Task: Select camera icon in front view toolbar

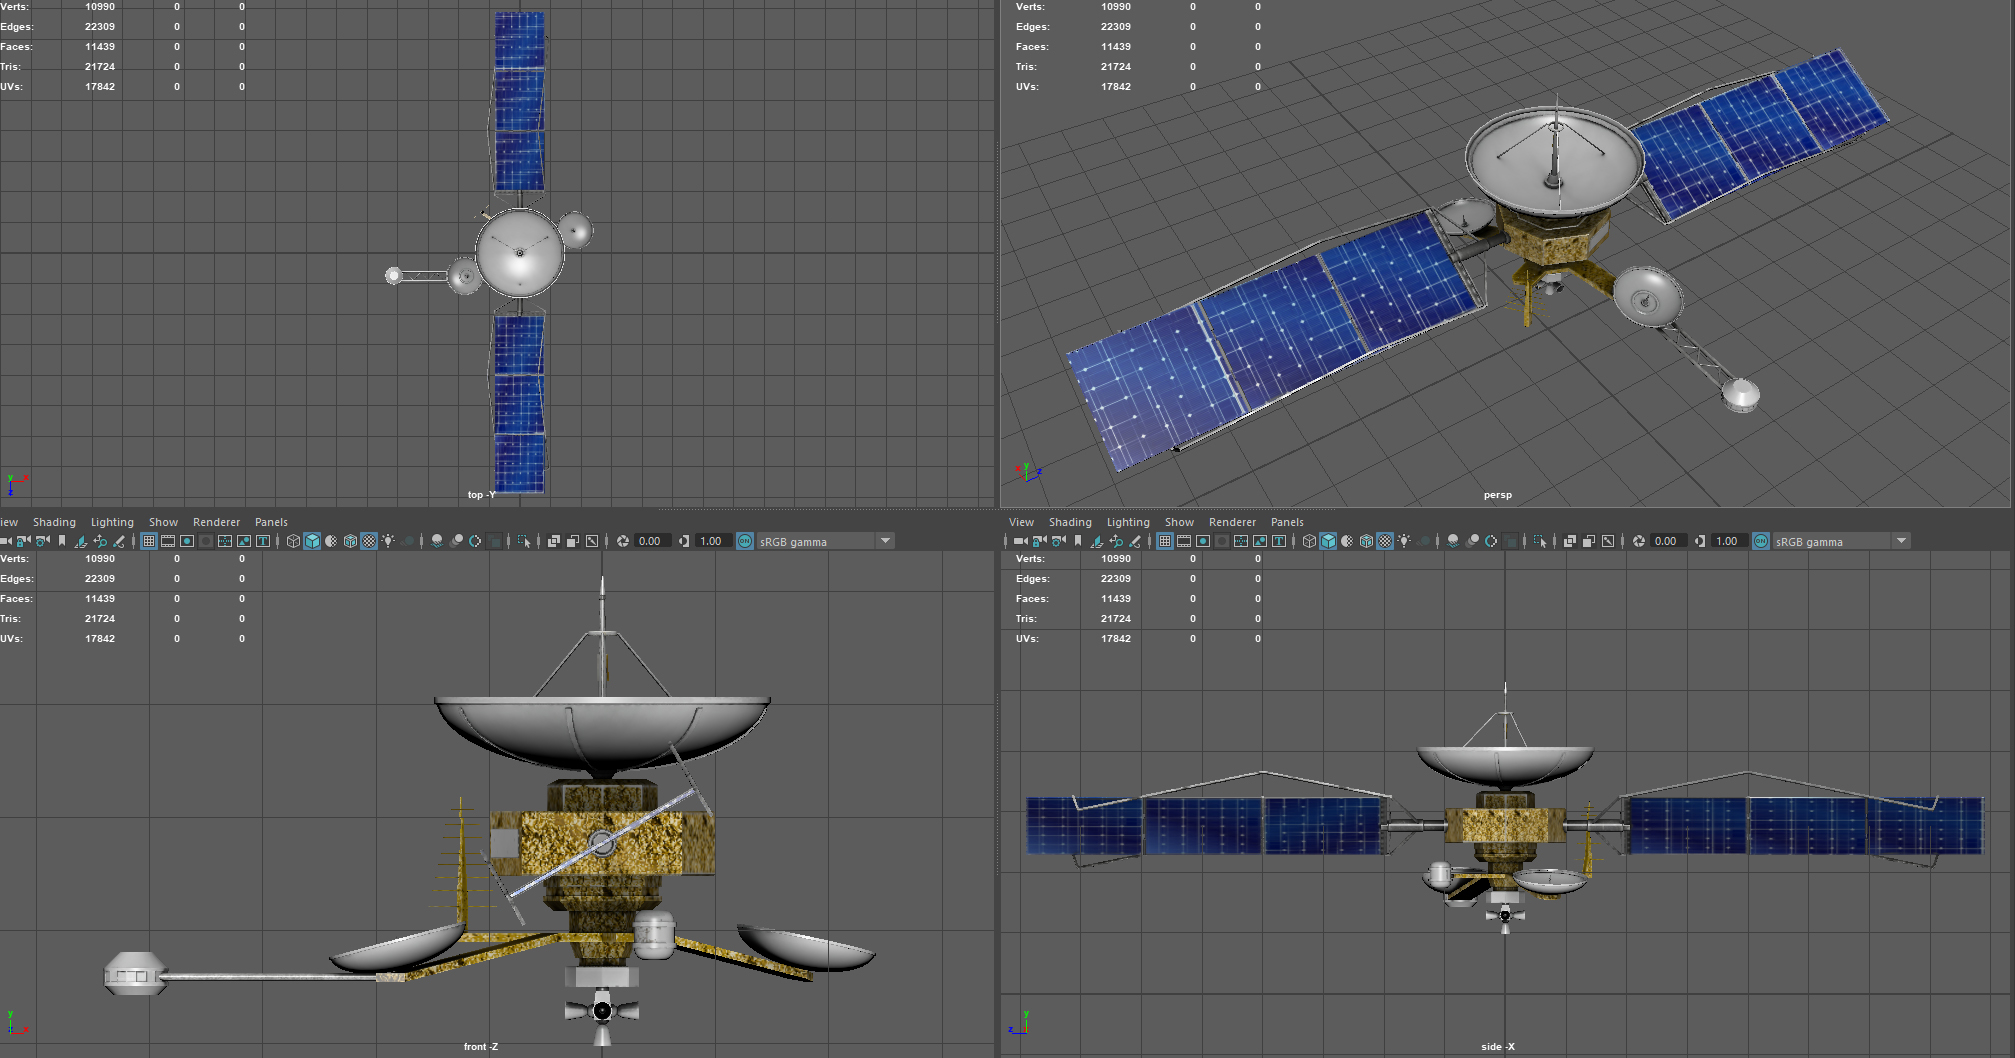Action: [7, 541]
